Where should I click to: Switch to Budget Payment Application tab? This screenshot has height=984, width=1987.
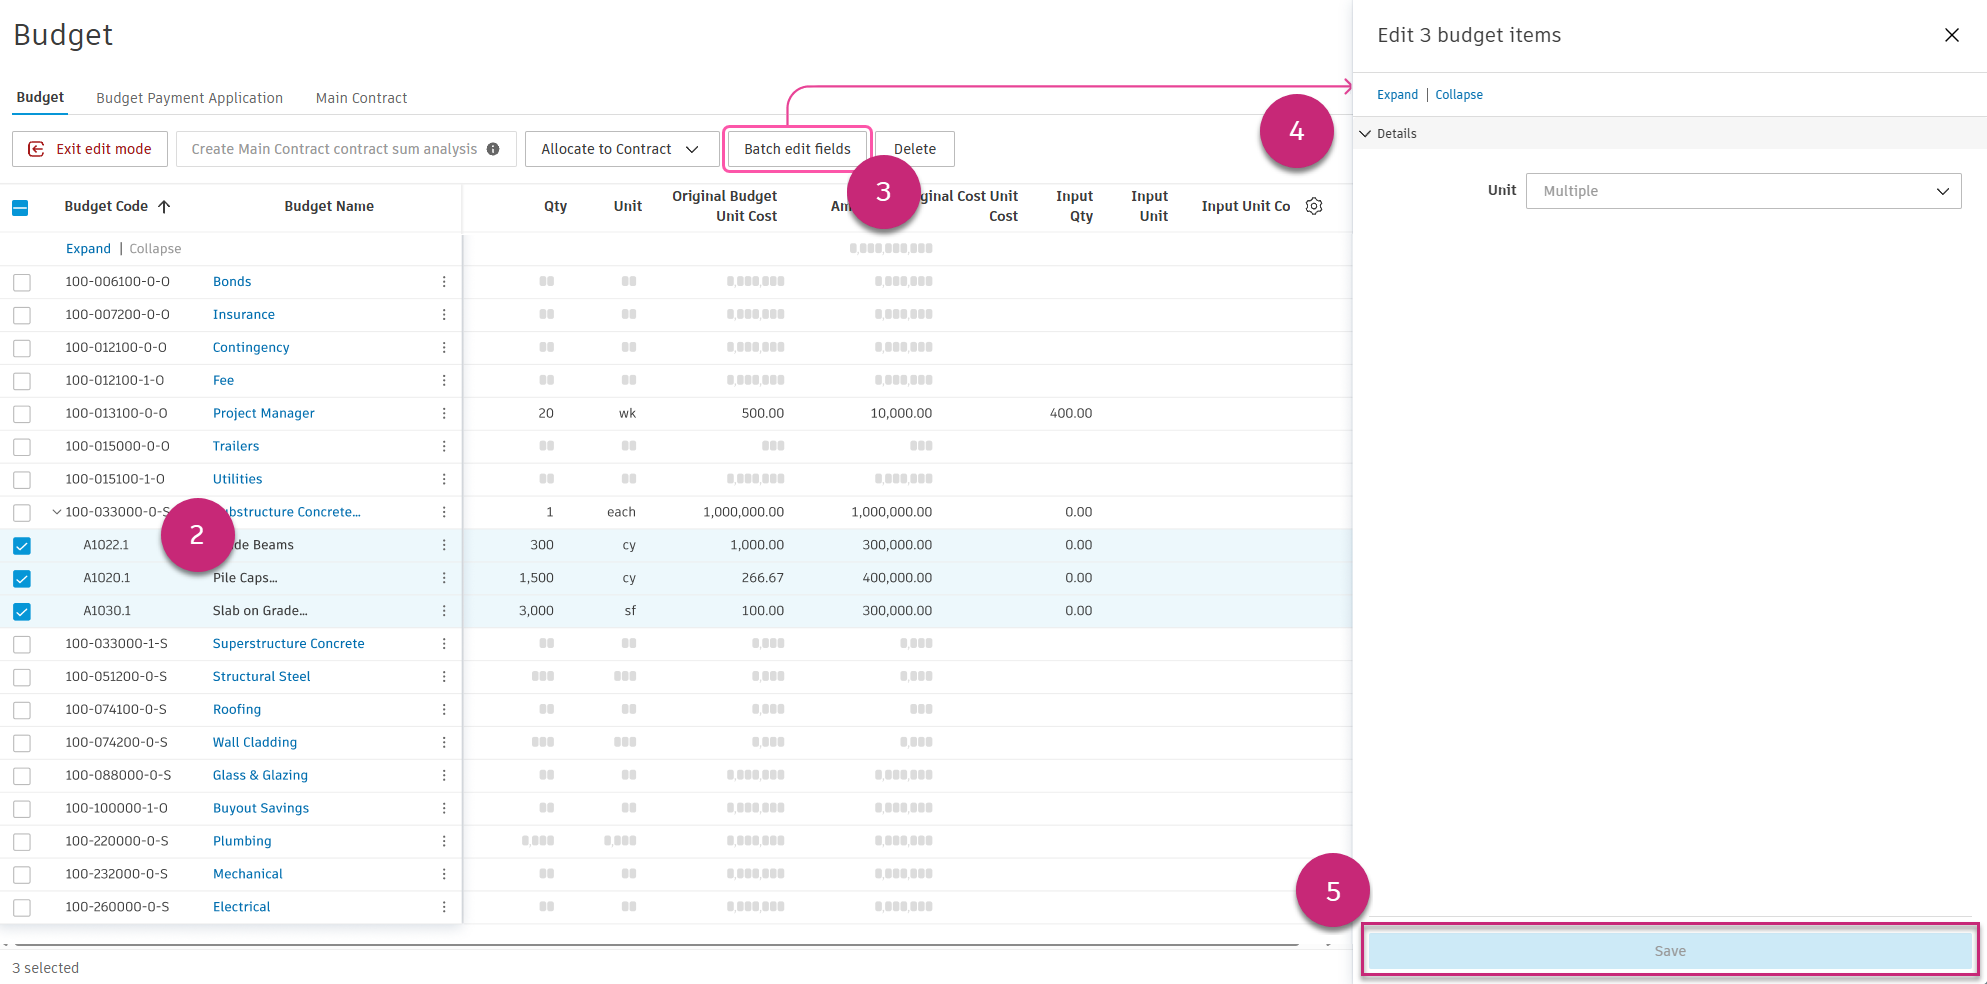click(x=189, y=98)
